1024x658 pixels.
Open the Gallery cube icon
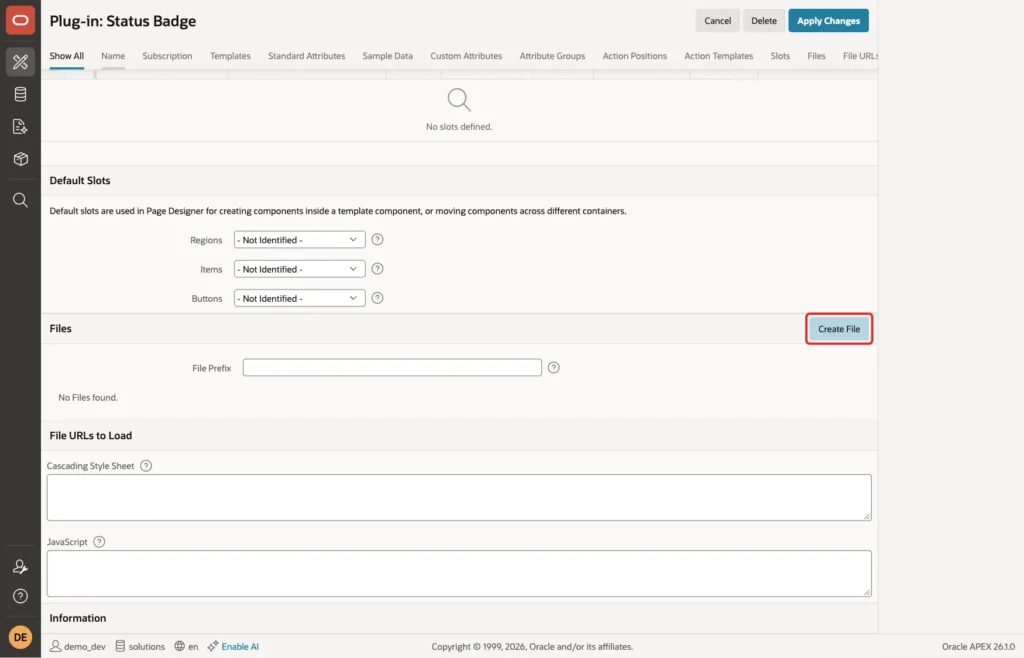coord(20,159)
